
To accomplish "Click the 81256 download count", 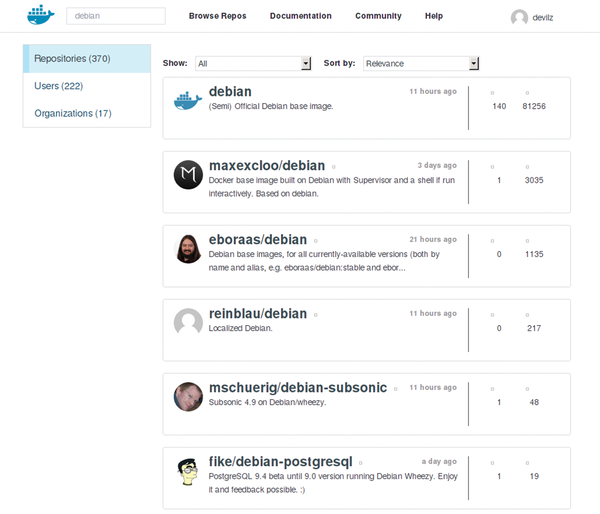I will tap(534, 106).
